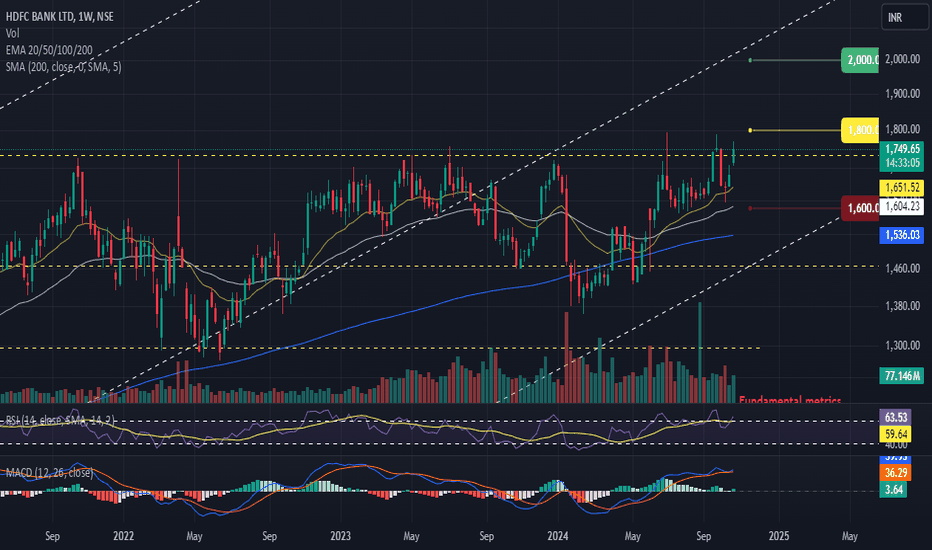Screen dimensions: 932x550
Task: Click the dark red 1,600 price line label
Action: pyautogui.click(x=860, y=208)
